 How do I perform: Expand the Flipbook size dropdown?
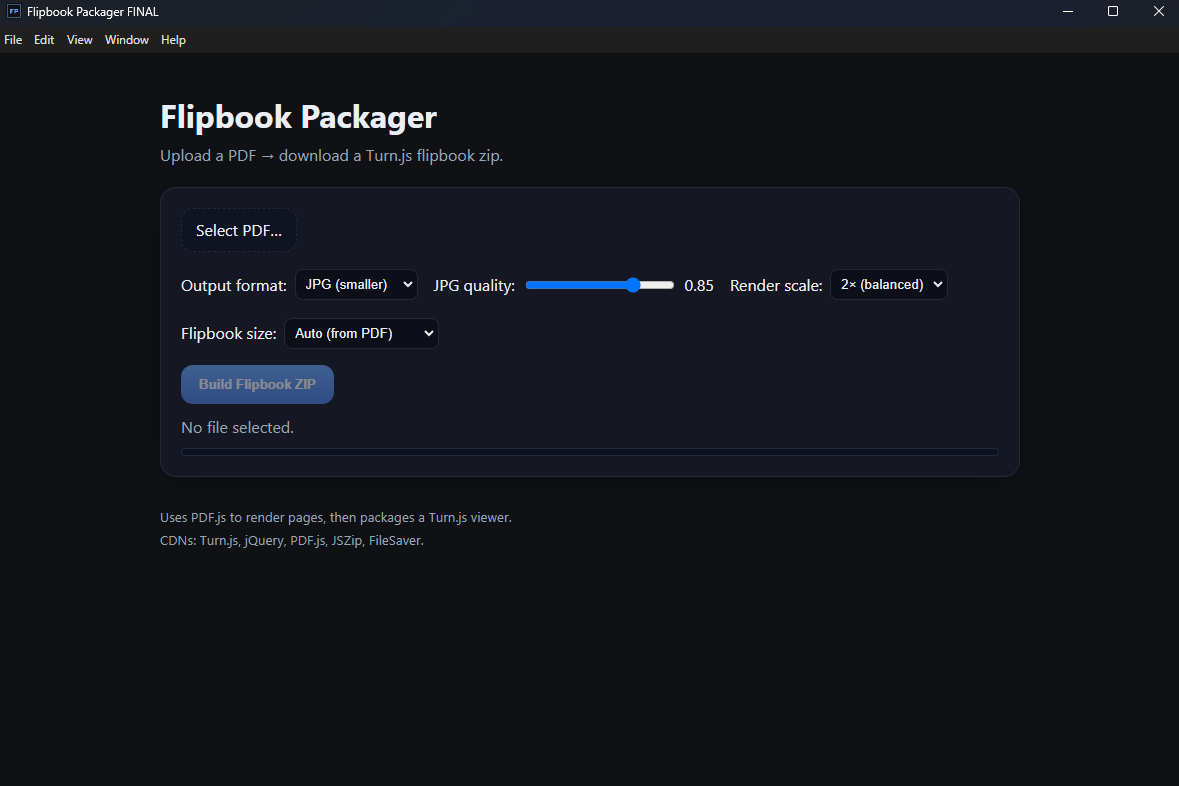(x=361, y=334)
